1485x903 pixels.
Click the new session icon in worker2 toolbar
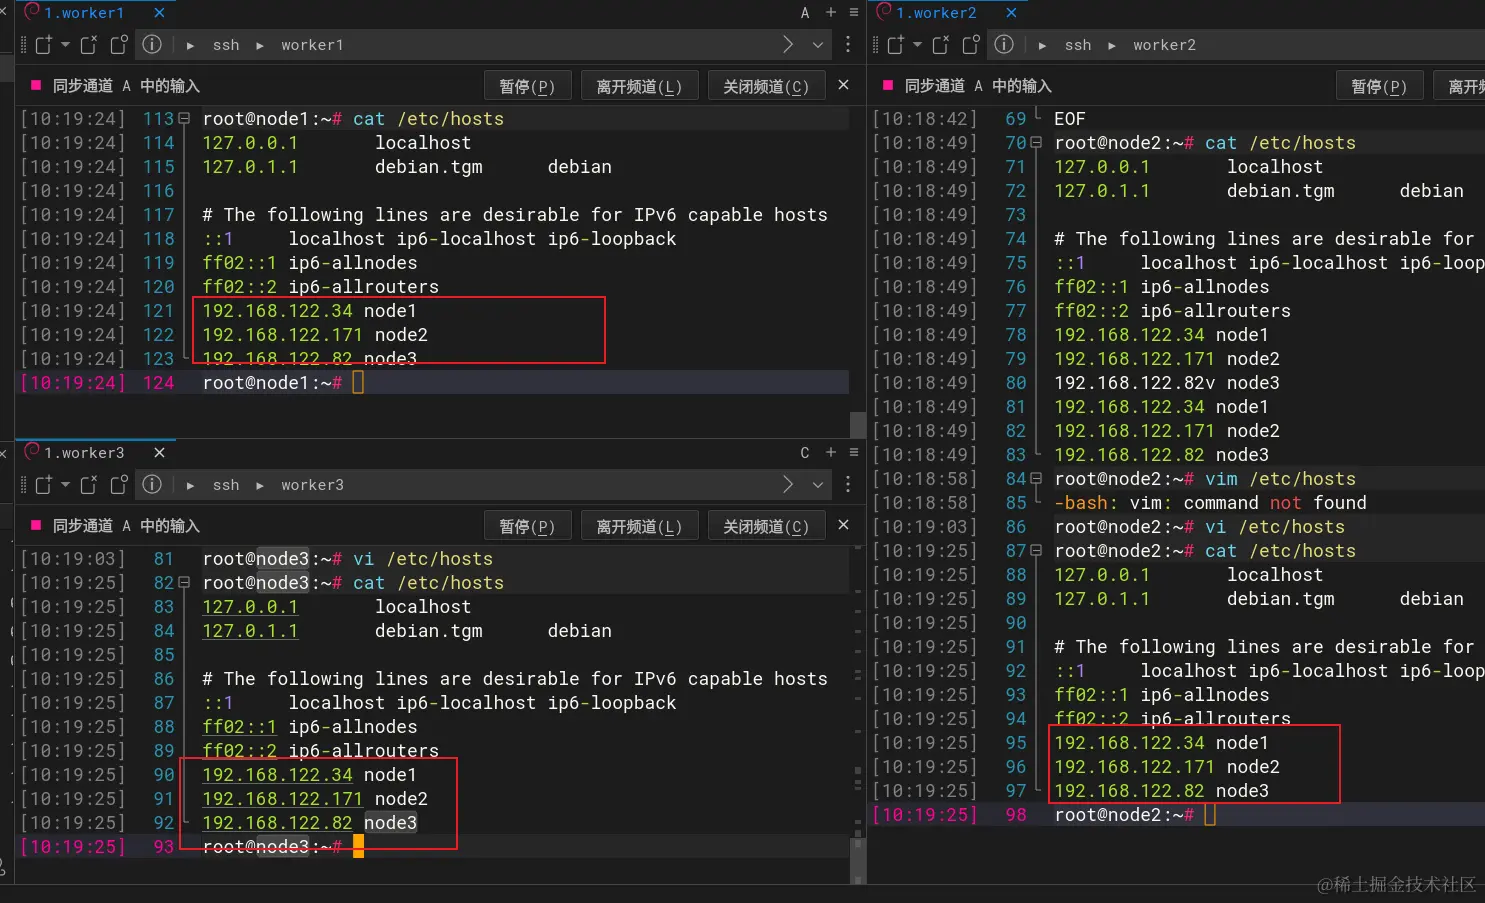895,45
